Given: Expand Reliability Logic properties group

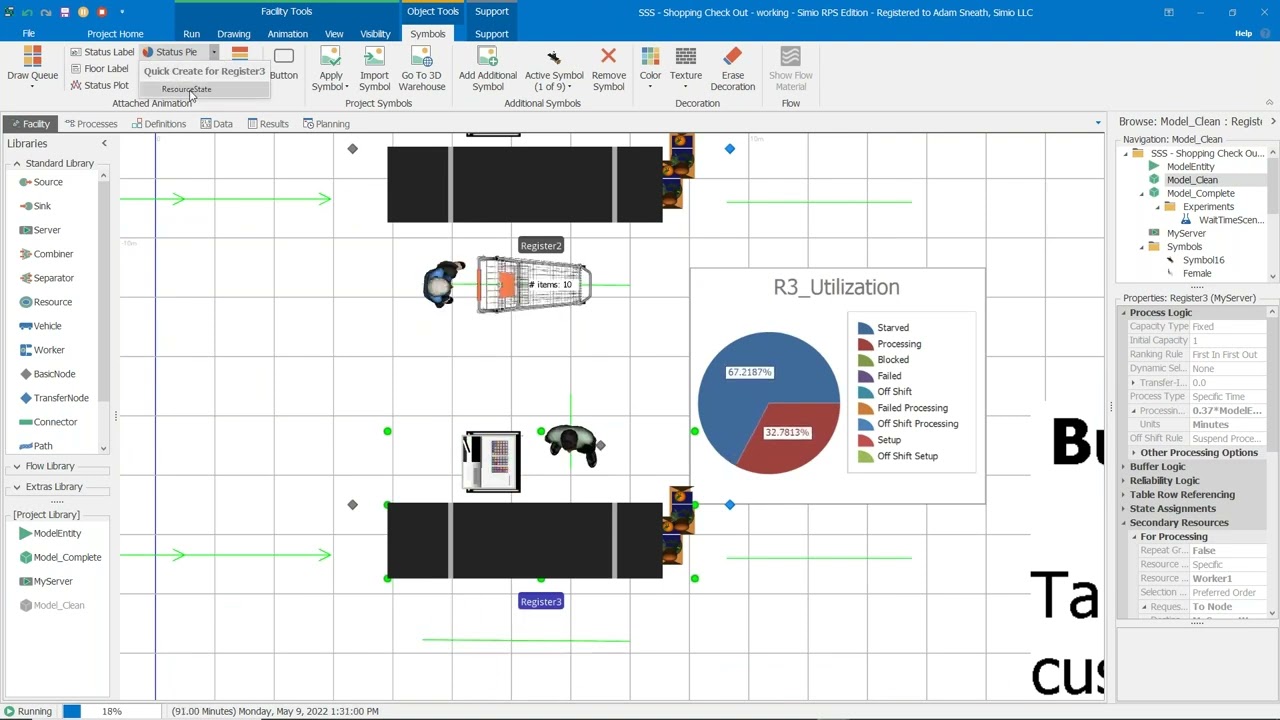Looking at the screenshot, I should pos(1123,481).
